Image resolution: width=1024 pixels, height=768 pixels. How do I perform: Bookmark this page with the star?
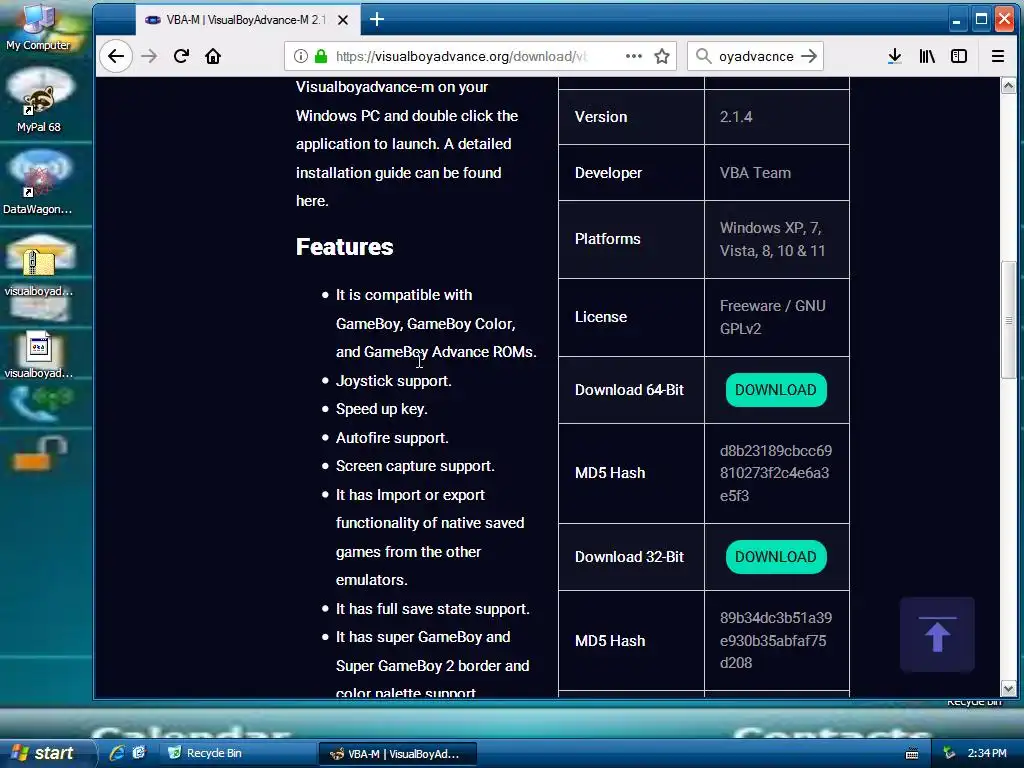tap(662, 56)
